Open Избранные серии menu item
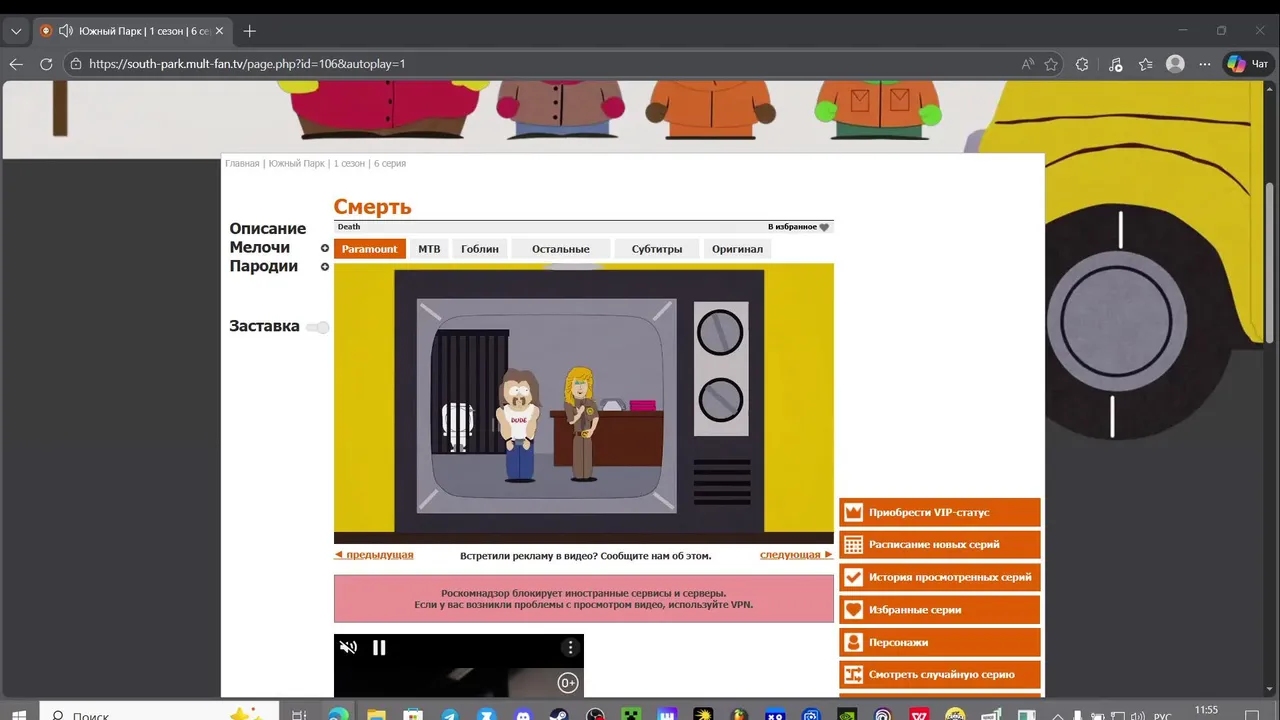The height and width of the screenshot is (720, 1280). (x=940, y=610)
